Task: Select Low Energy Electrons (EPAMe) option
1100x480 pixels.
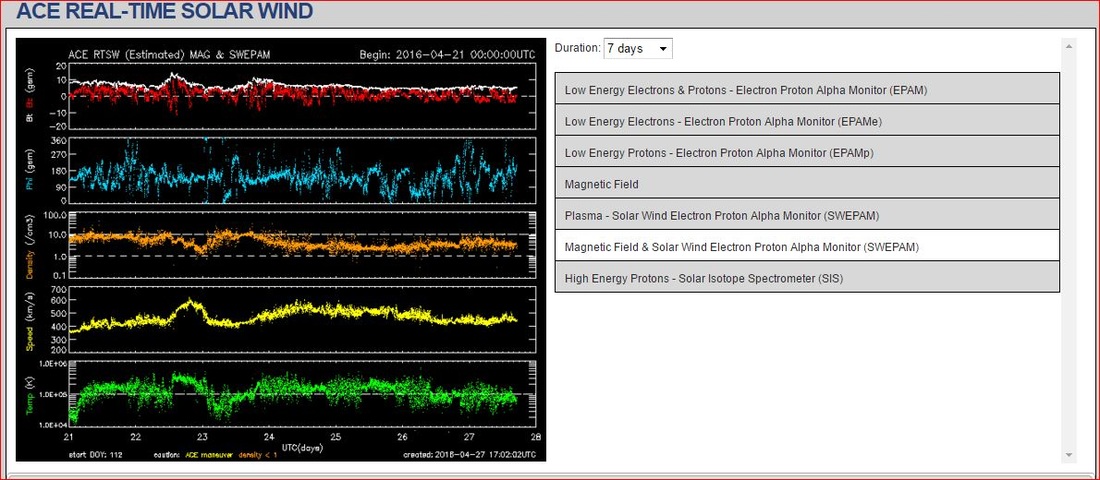Action: [807, 121]
